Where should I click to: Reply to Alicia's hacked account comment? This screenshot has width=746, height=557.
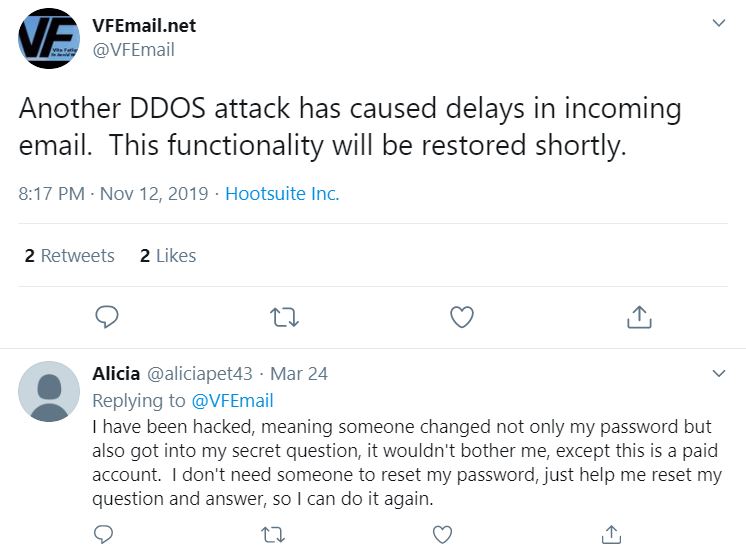click(x=103, y=535)
